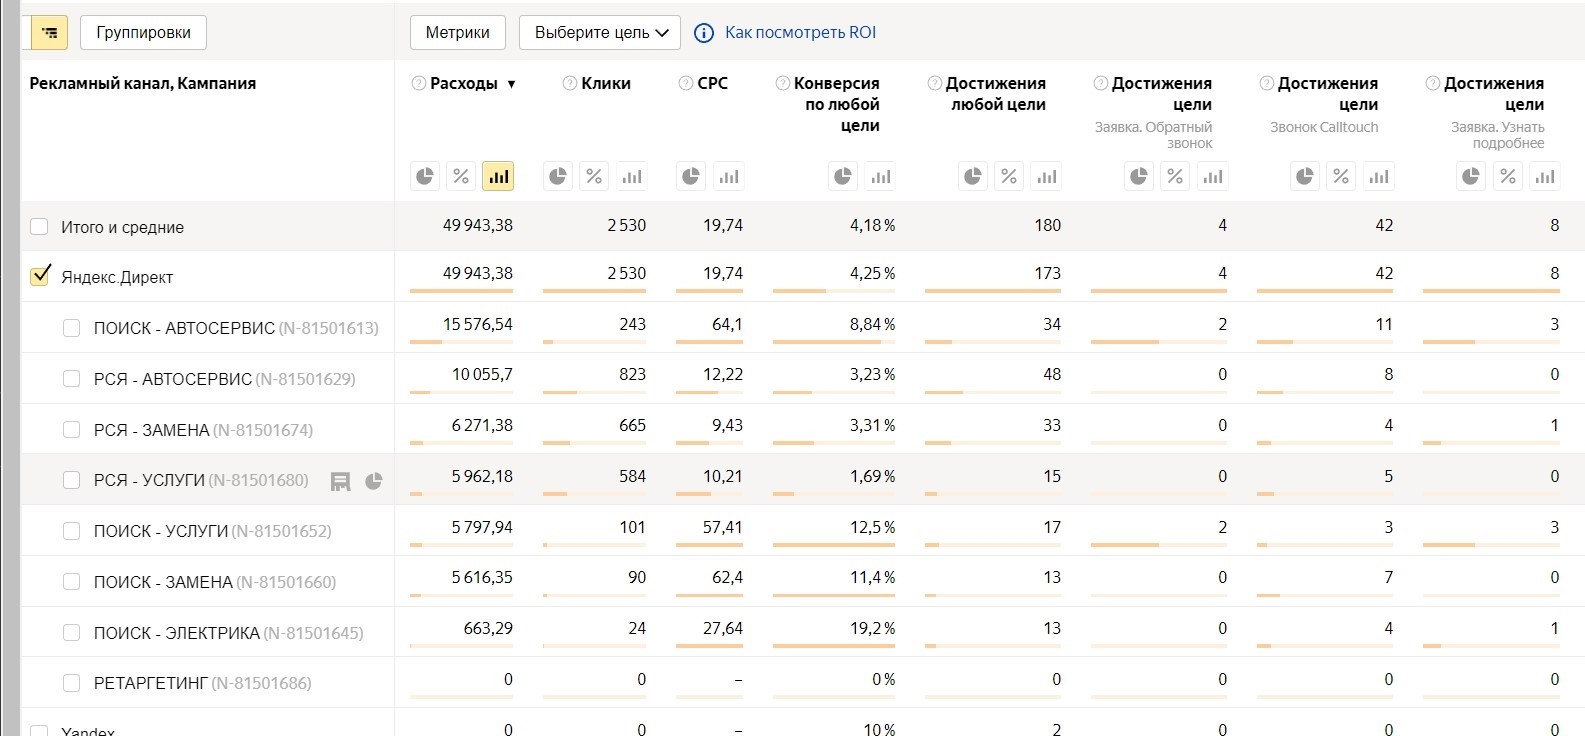1585x736 pixels.
Task: Show bar chart for CPC column
Action: [728, 177]
